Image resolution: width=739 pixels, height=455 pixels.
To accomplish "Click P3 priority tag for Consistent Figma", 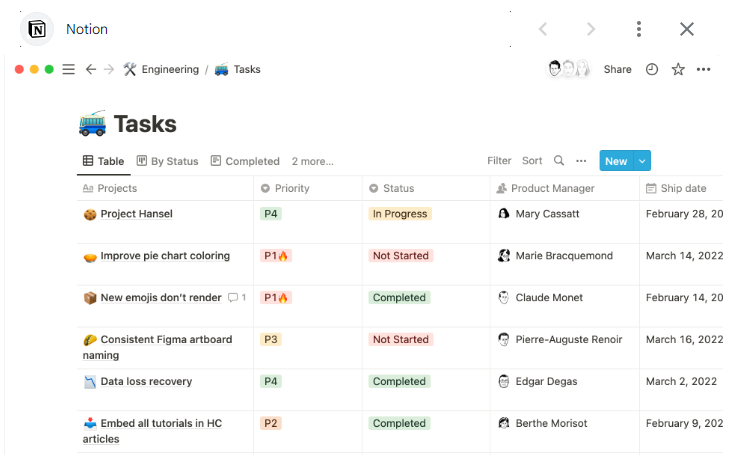I will (271, 339).
